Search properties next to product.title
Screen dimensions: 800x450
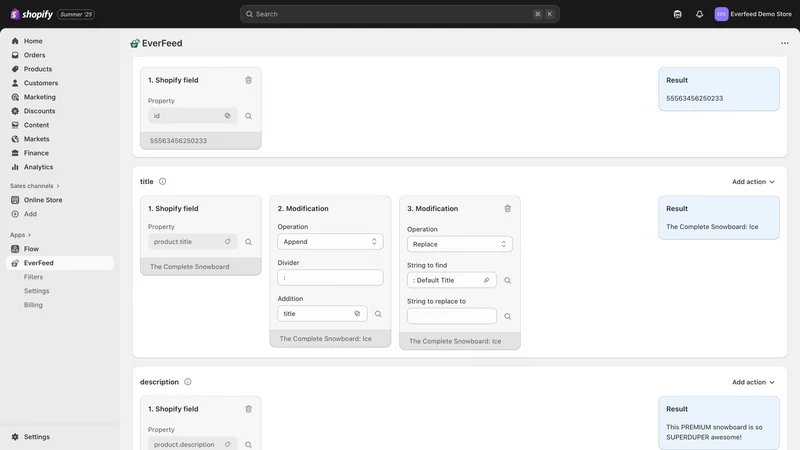click(x=248, y=242)
